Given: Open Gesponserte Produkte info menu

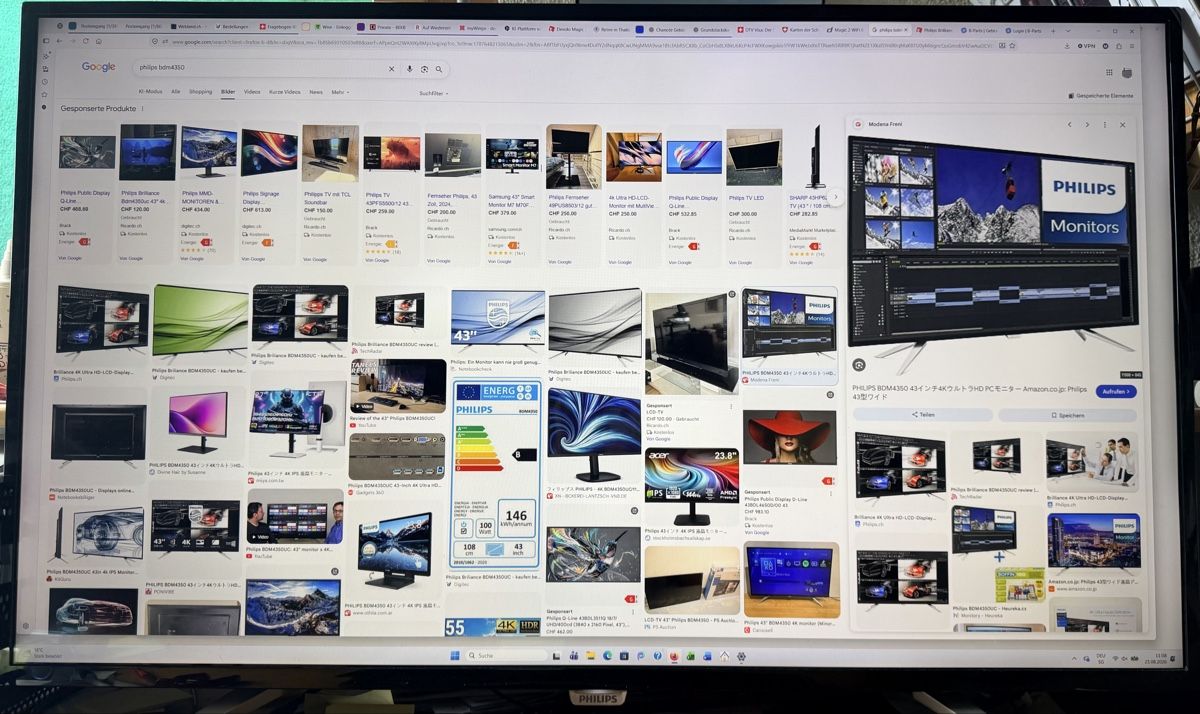Looking at the screenshot, I should (x=142, y=108).
